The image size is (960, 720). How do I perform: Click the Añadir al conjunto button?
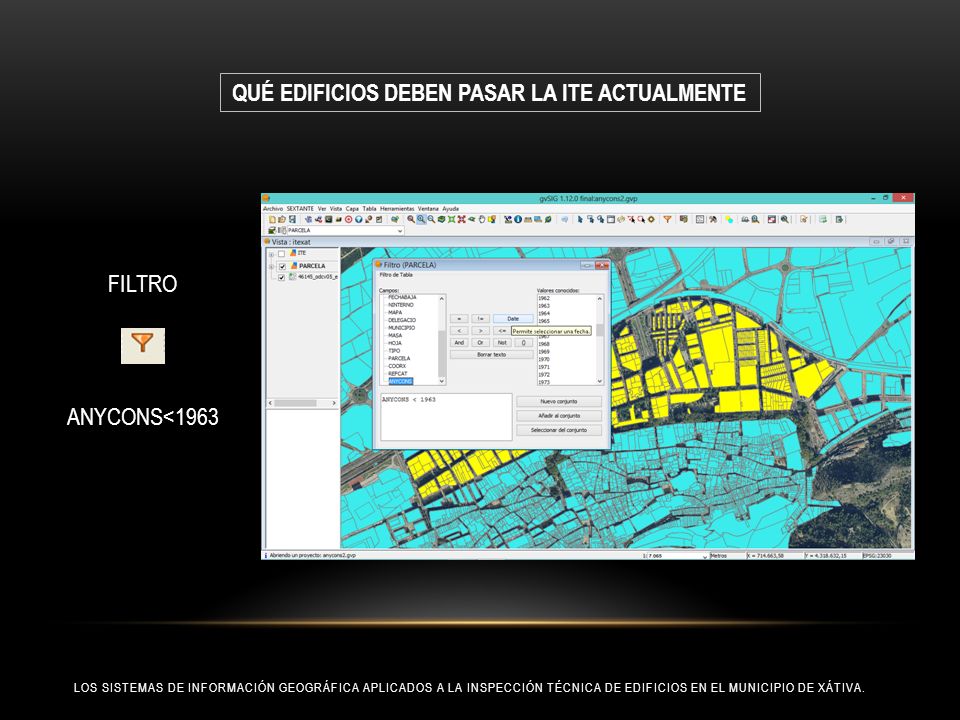(x=559, y=416)
